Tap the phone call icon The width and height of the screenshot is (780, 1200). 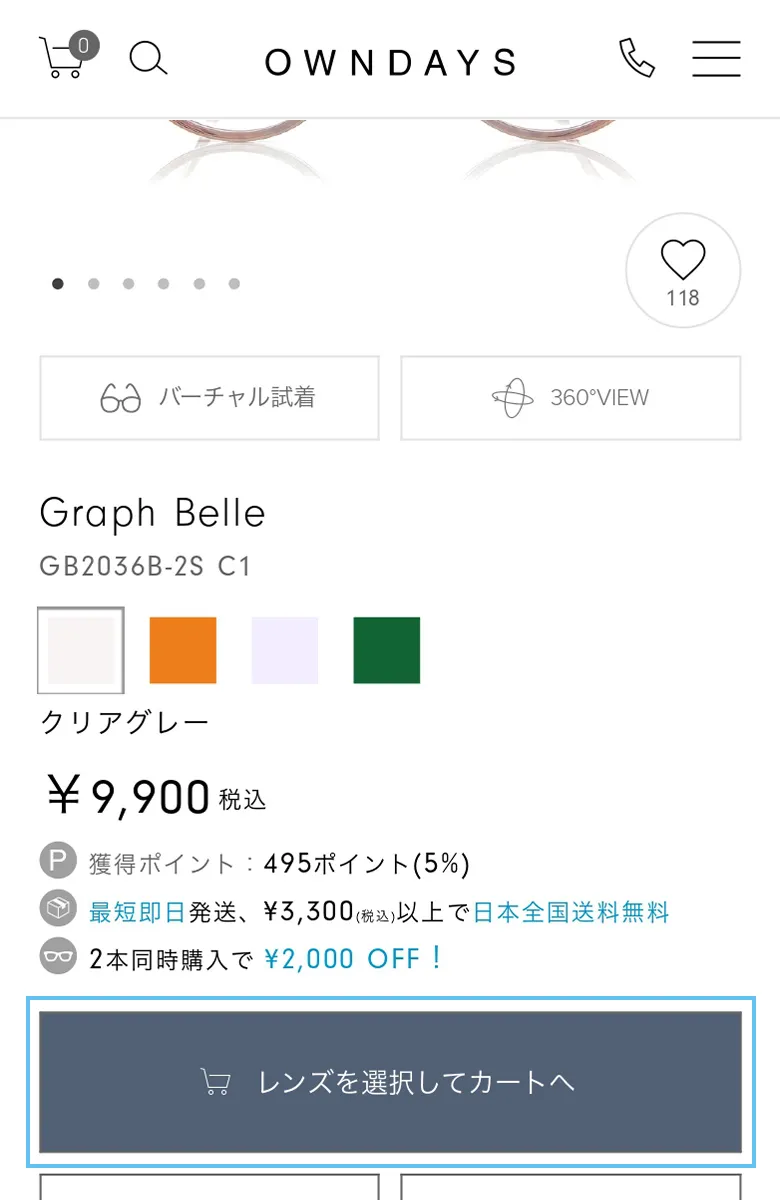(x=637, y=58)
